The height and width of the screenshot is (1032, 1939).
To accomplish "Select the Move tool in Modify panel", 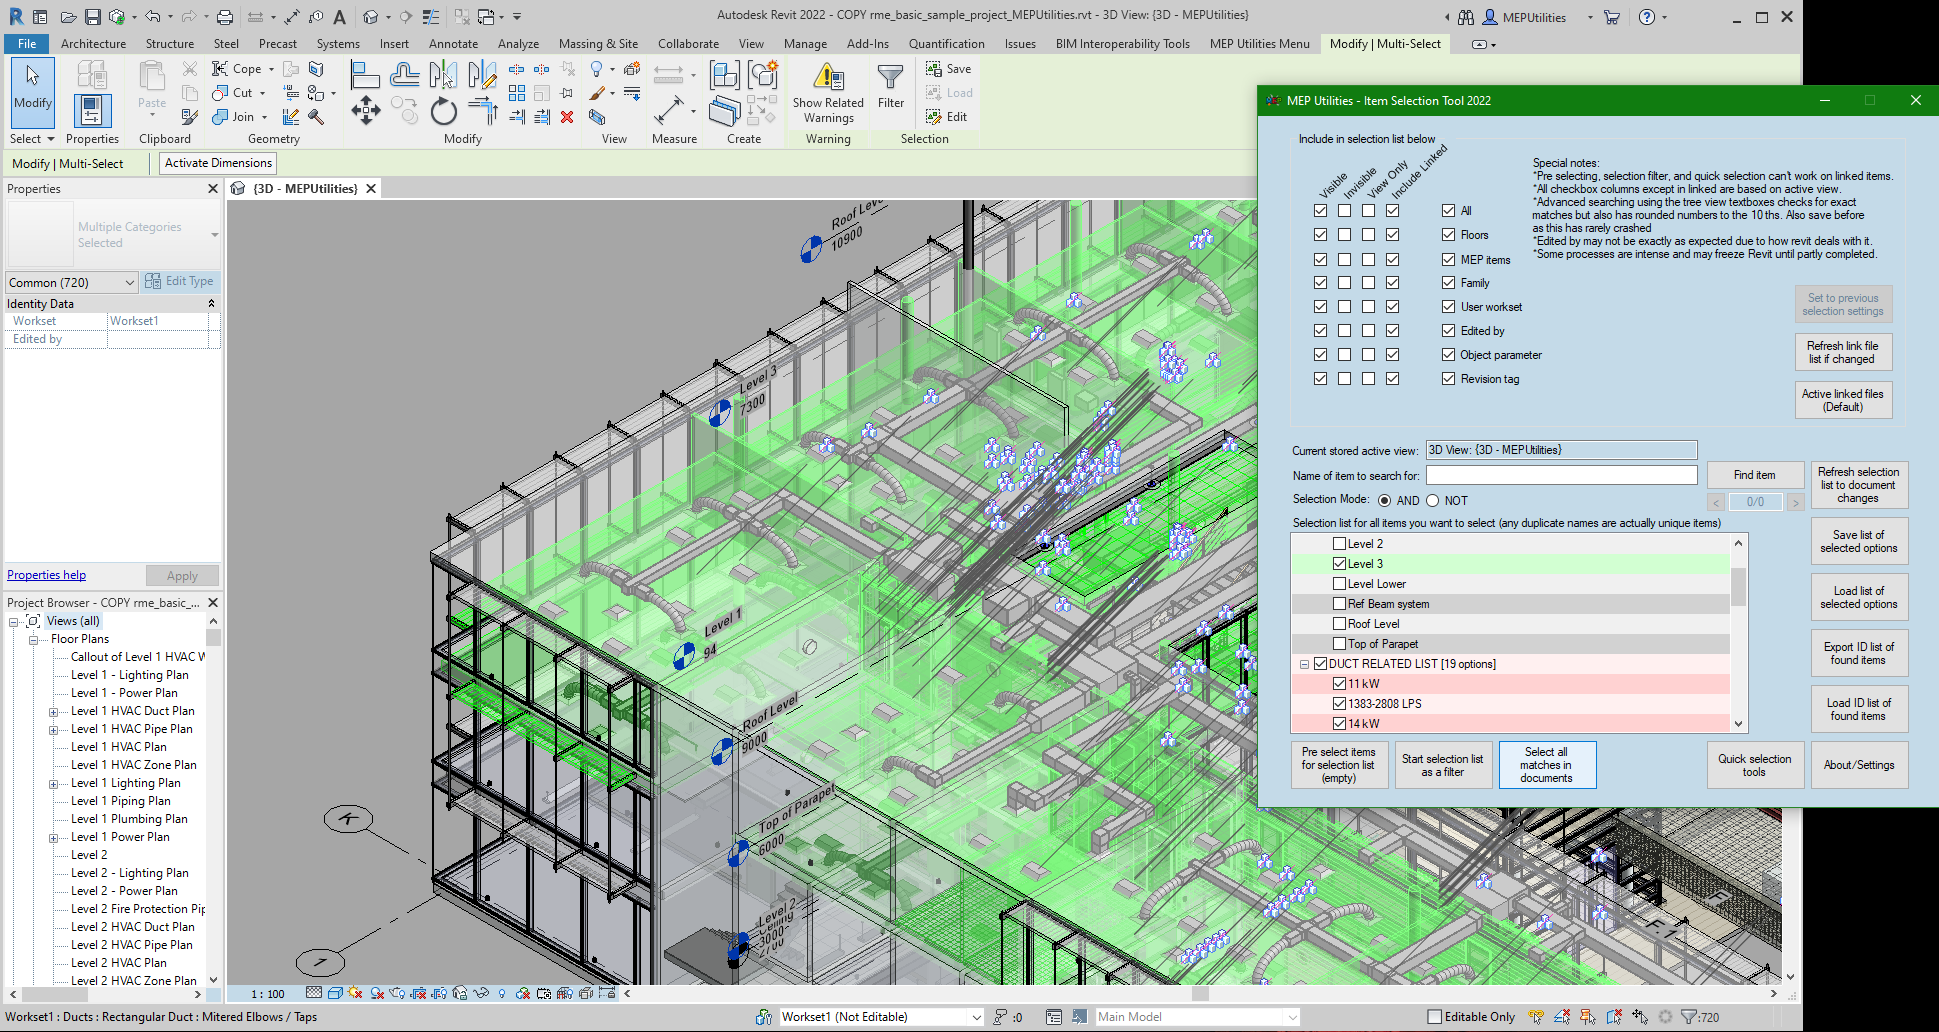I will pos(365,111).
